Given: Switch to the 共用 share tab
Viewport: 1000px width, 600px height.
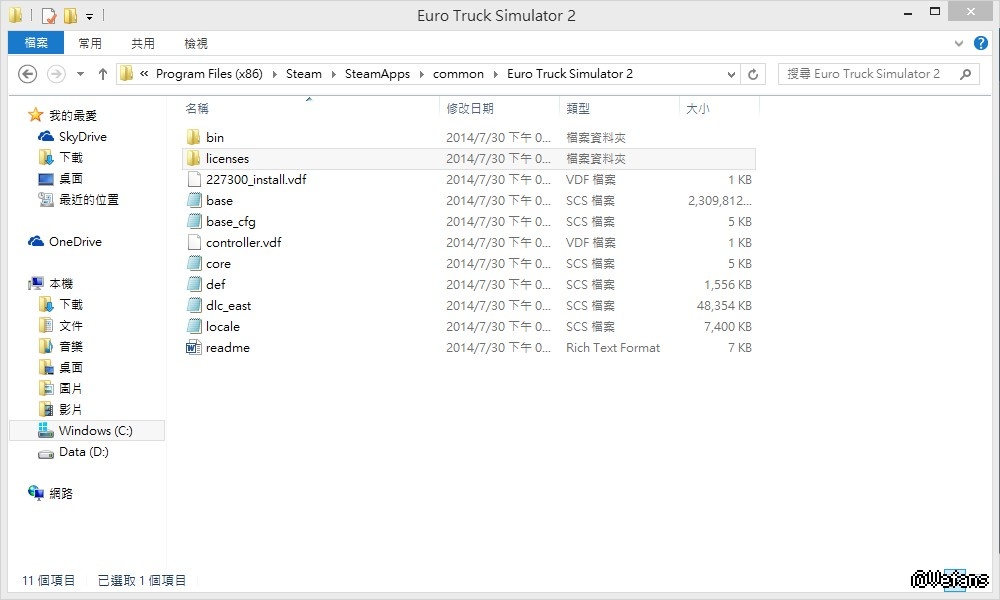Looking at the screenshot, I should point(143,43).
